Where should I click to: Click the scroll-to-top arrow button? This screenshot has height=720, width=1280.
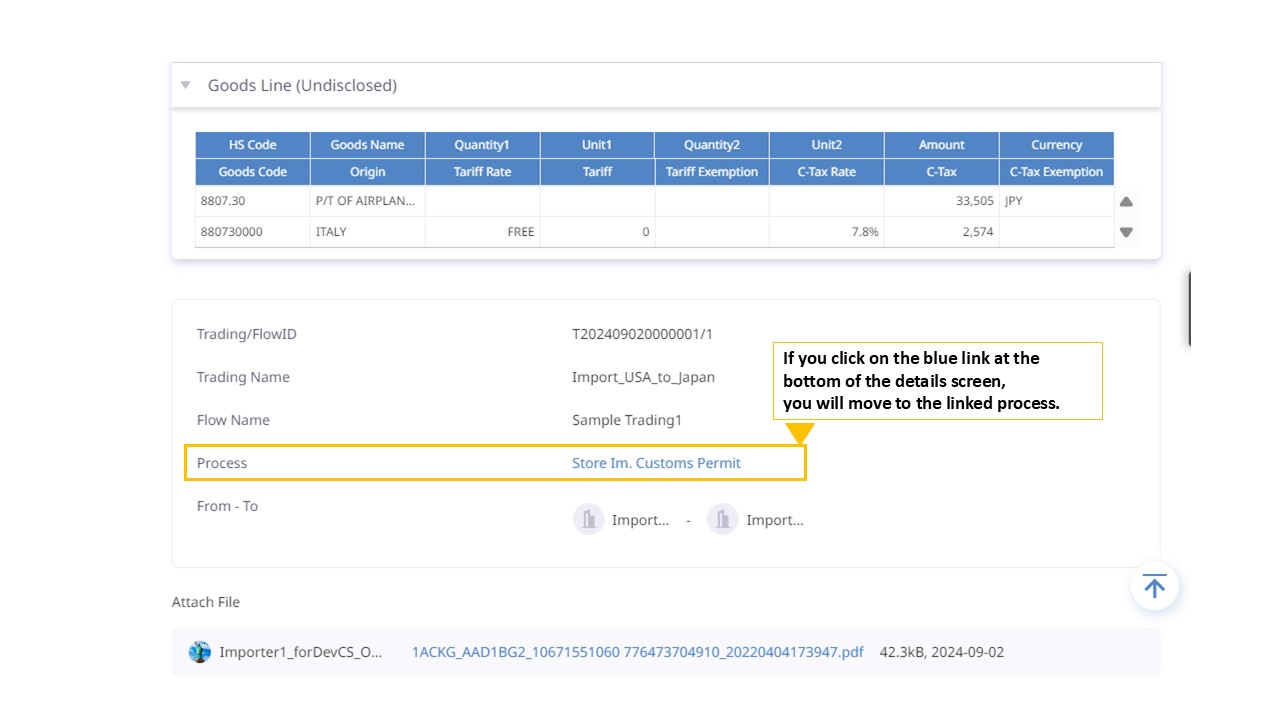(x=1155, y=586)
